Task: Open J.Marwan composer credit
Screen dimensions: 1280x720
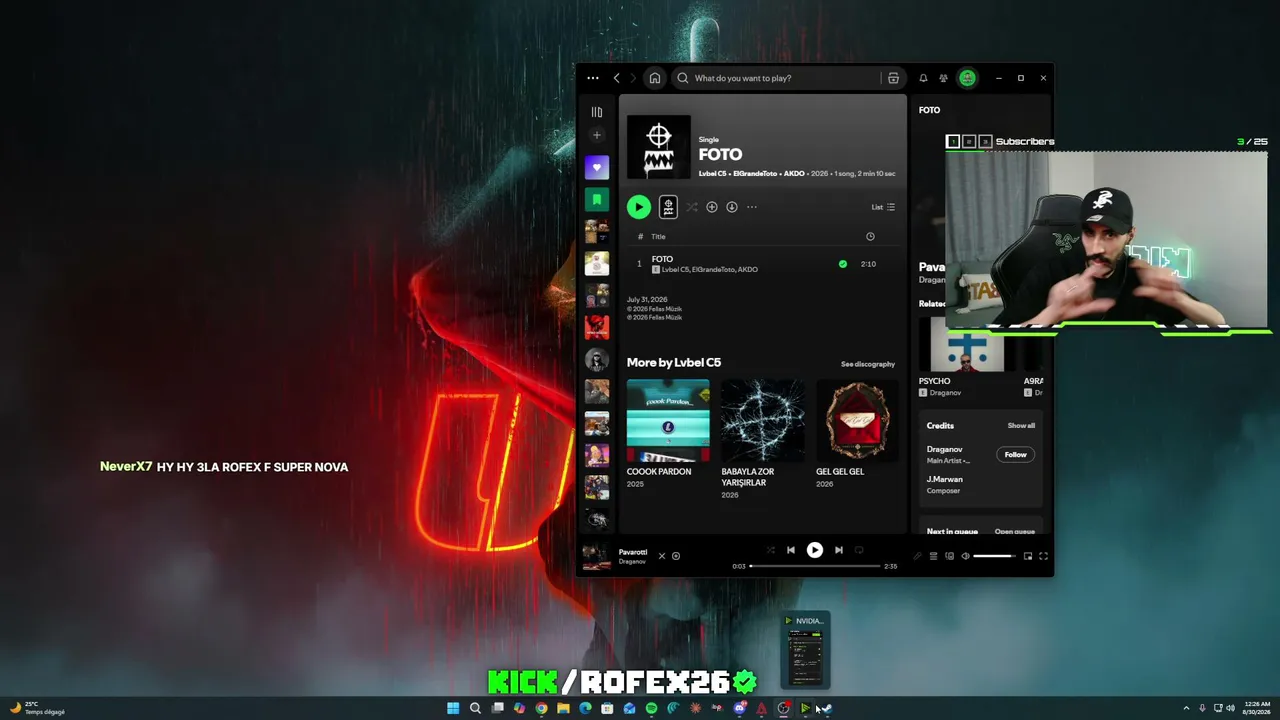Action: tap(945, 479)
